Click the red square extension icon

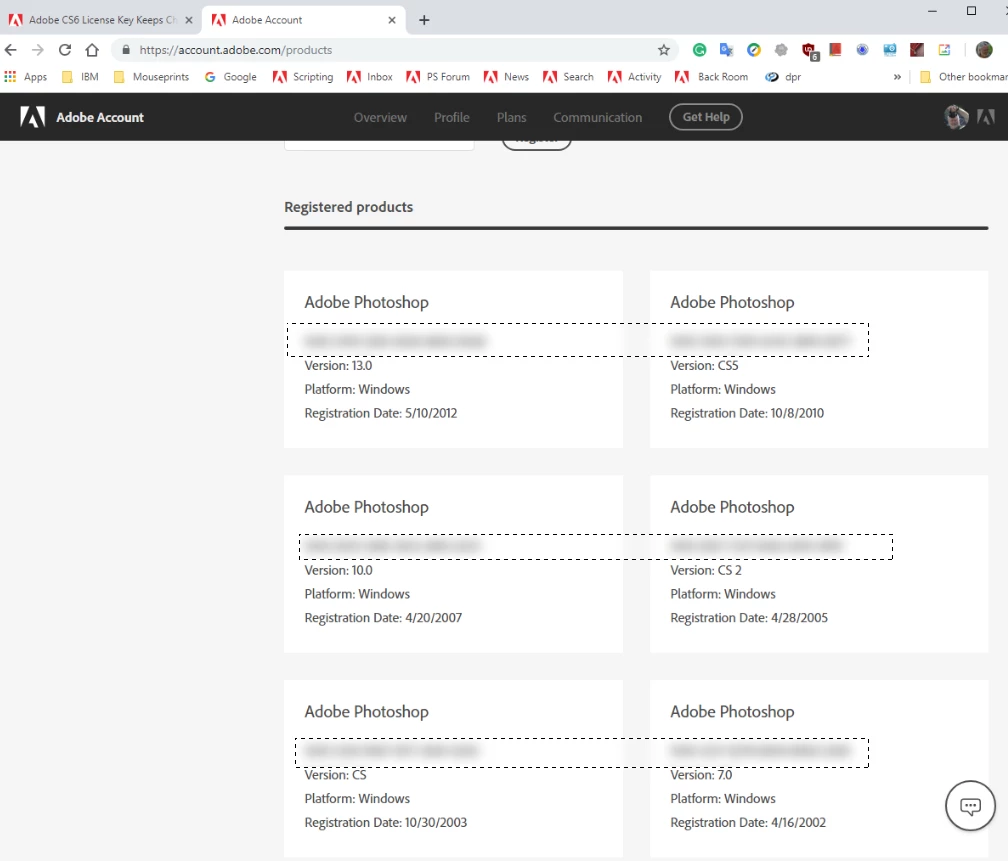point(835,50)
